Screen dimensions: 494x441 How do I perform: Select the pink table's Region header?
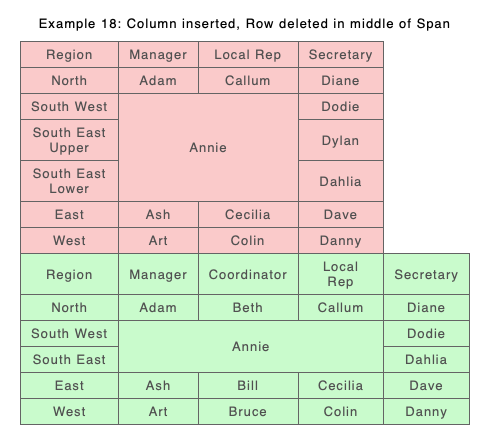coord(69,55)
